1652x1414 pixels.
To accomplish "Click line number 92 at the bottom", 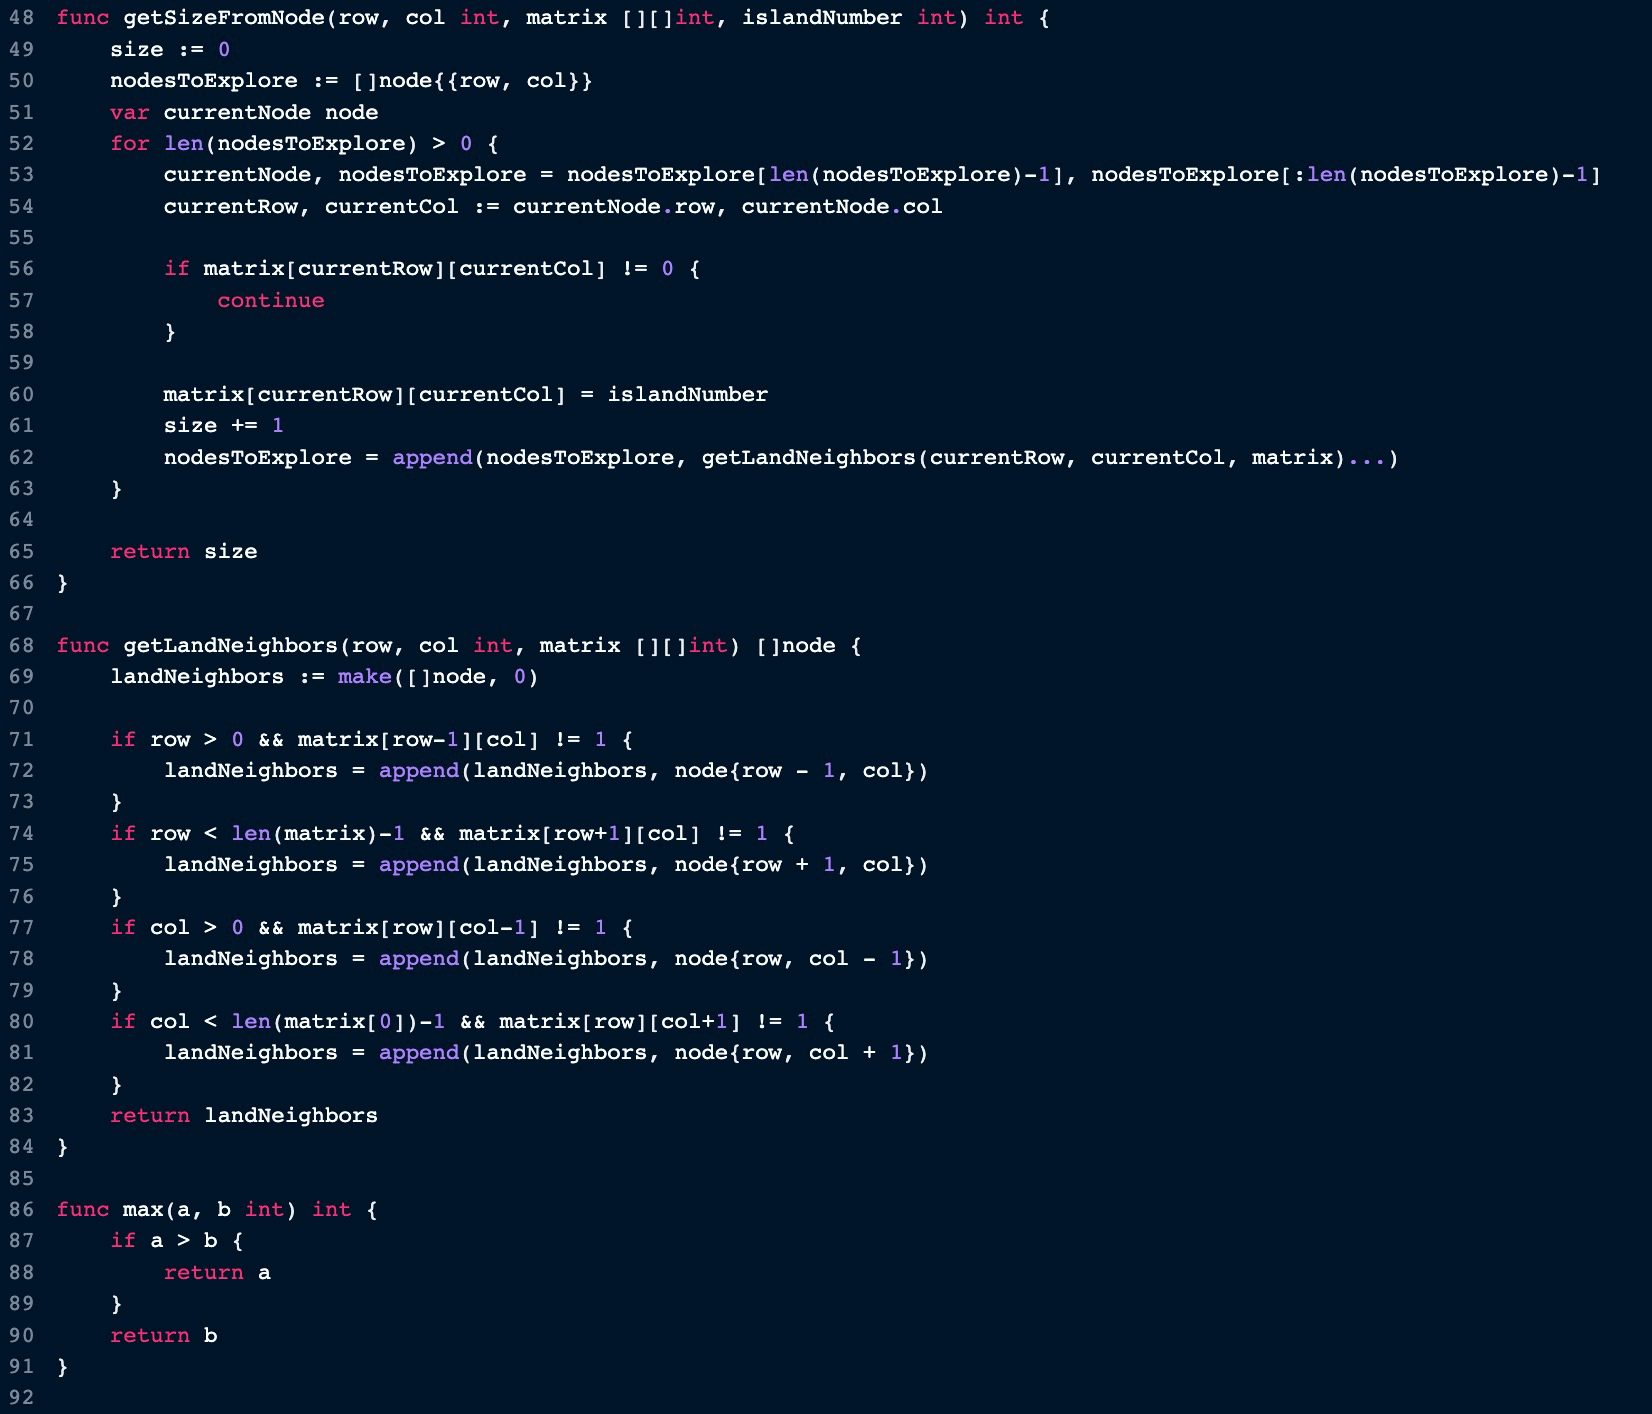I will [21, 1397].
